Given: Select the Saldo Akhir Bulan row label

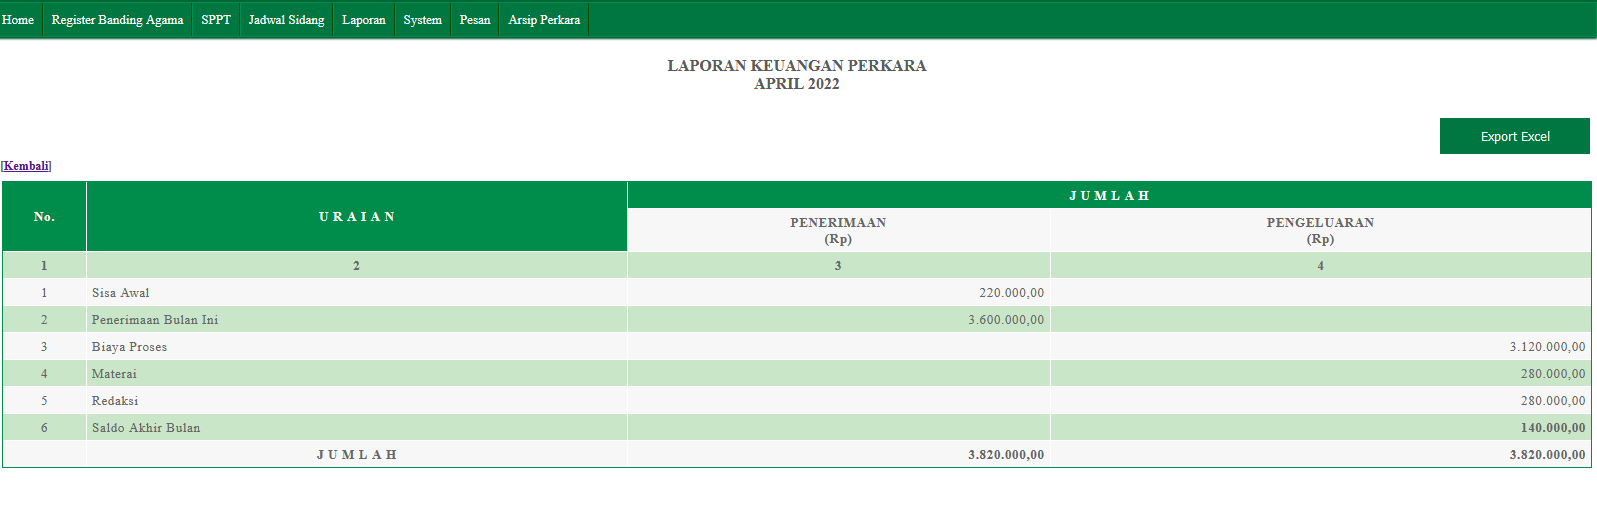Looking at the screenshot, I should click(x=146, y=428).
